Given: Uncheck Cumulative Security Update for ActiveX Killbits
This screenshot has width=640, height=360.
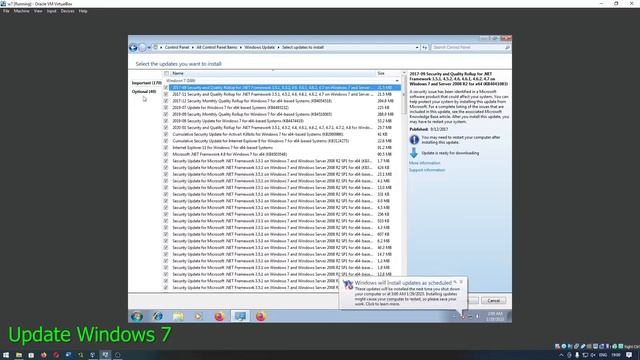Looking at the screenshot, I should tap(166, 134).
